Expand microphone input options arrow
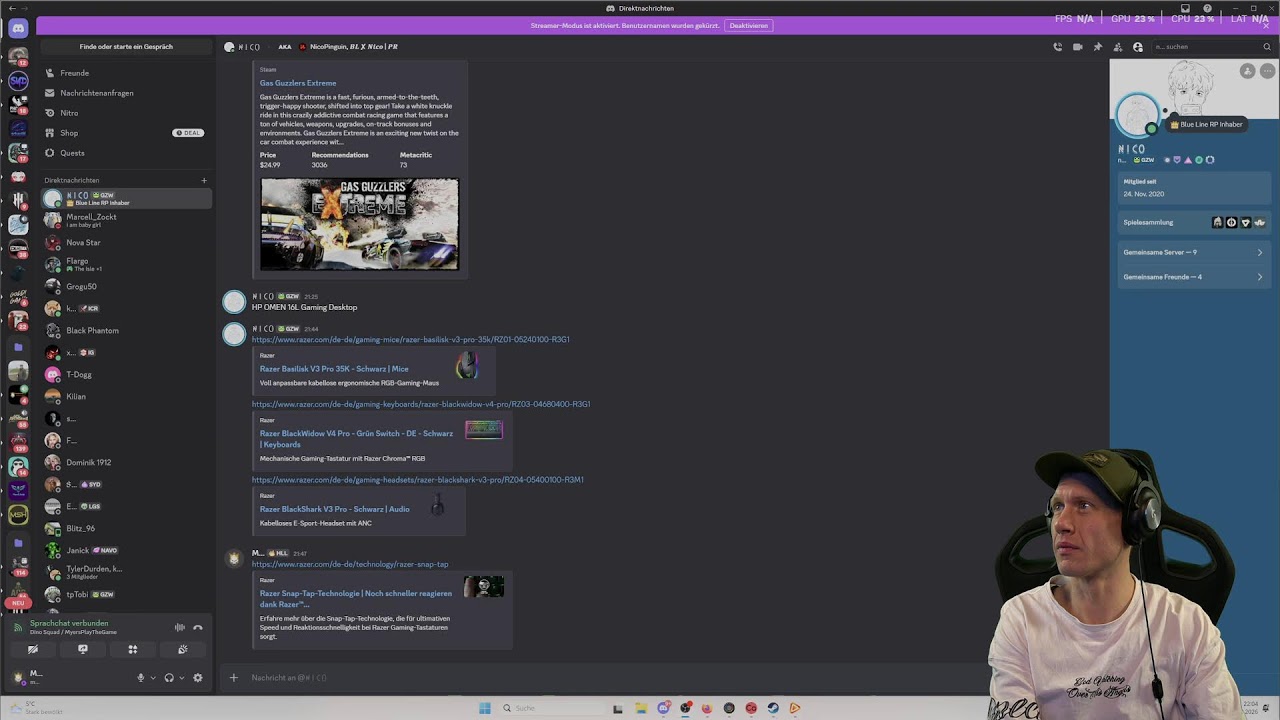 coord(153,678)
